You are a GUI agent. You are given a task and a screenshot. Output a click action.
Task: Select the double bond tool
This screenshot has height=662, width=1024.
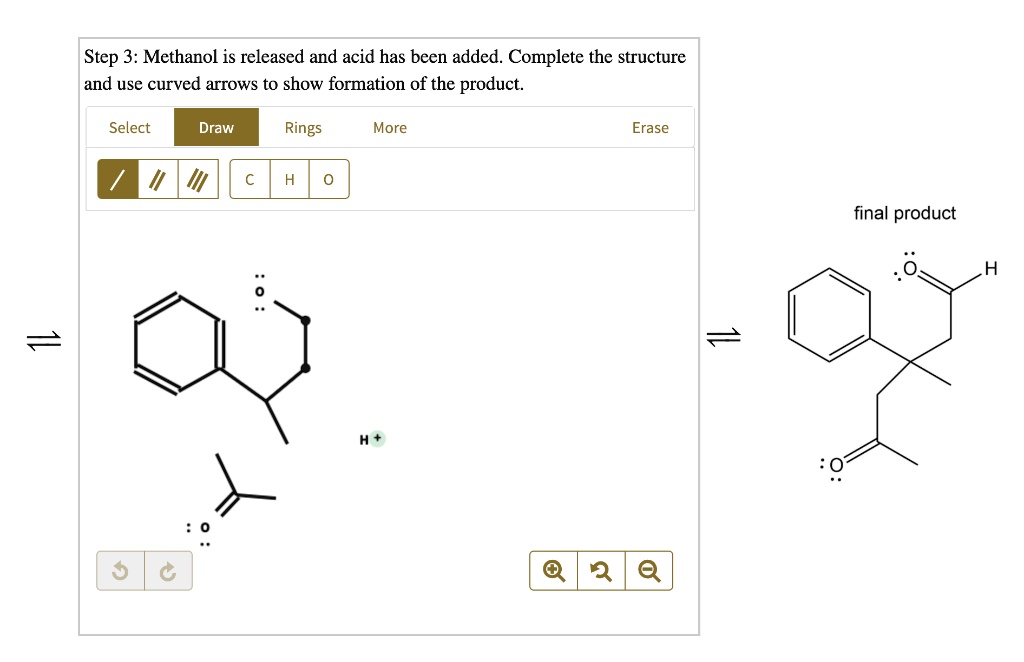point(156,179)
